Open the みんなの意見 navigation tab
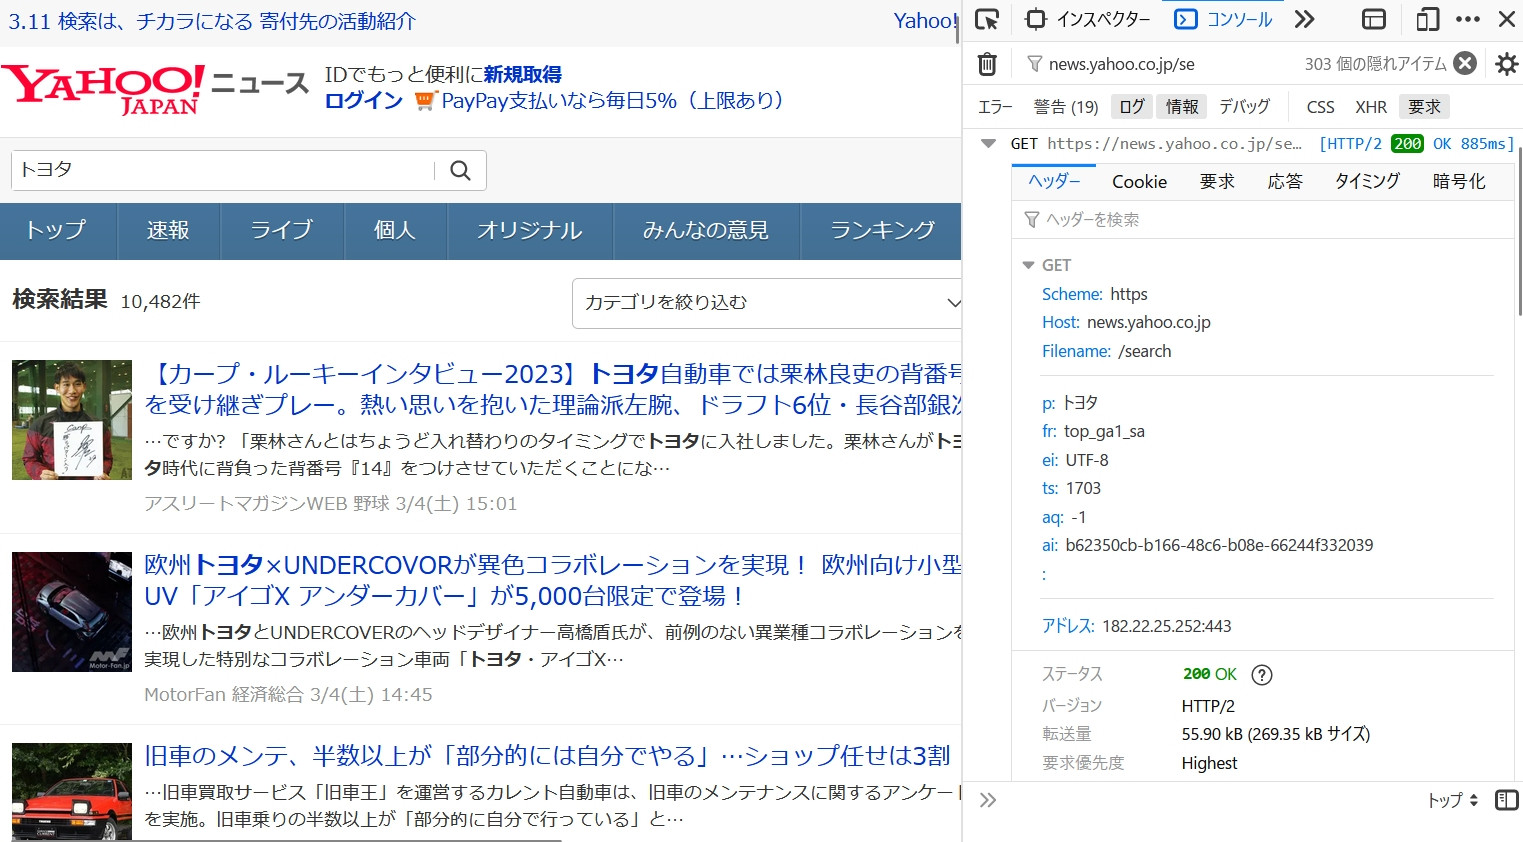This screenshot has height=842, width=1523. (x=706, y=230)
